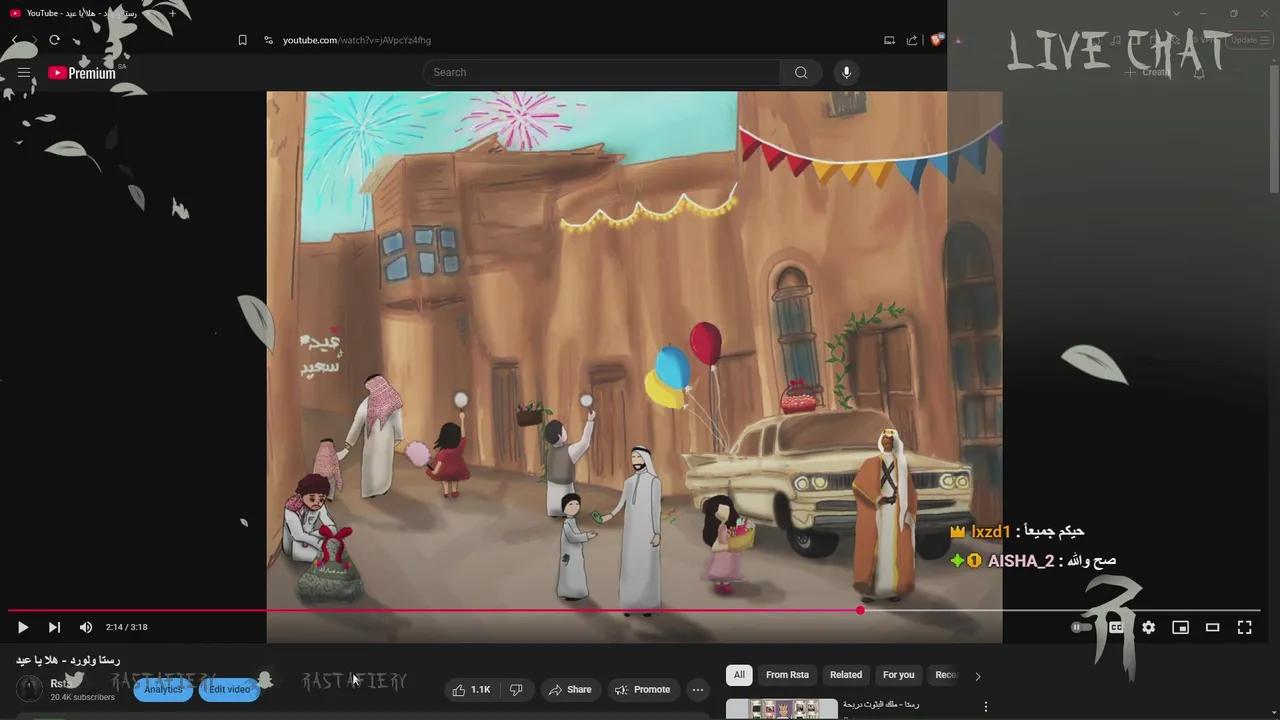The width and height of the screenshot is (1280, 720).
Task: Go back in the browser
Action: coord(15,40)
